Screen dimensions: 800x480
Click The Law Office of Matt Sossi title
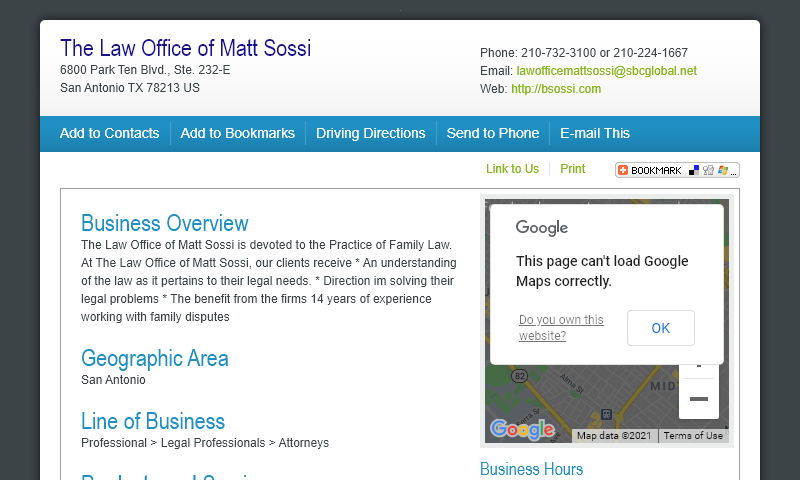(x=185, y=48)
